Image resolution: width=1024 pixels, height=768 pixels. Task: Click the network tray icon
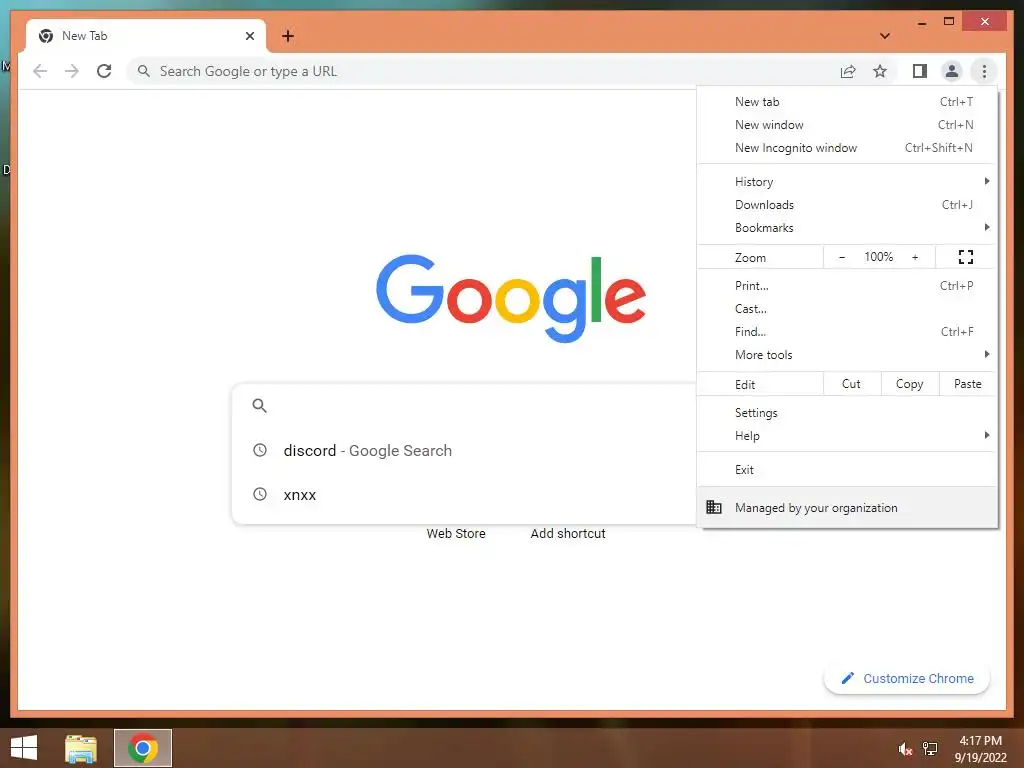pyautogui.click(x=930, y=748)
